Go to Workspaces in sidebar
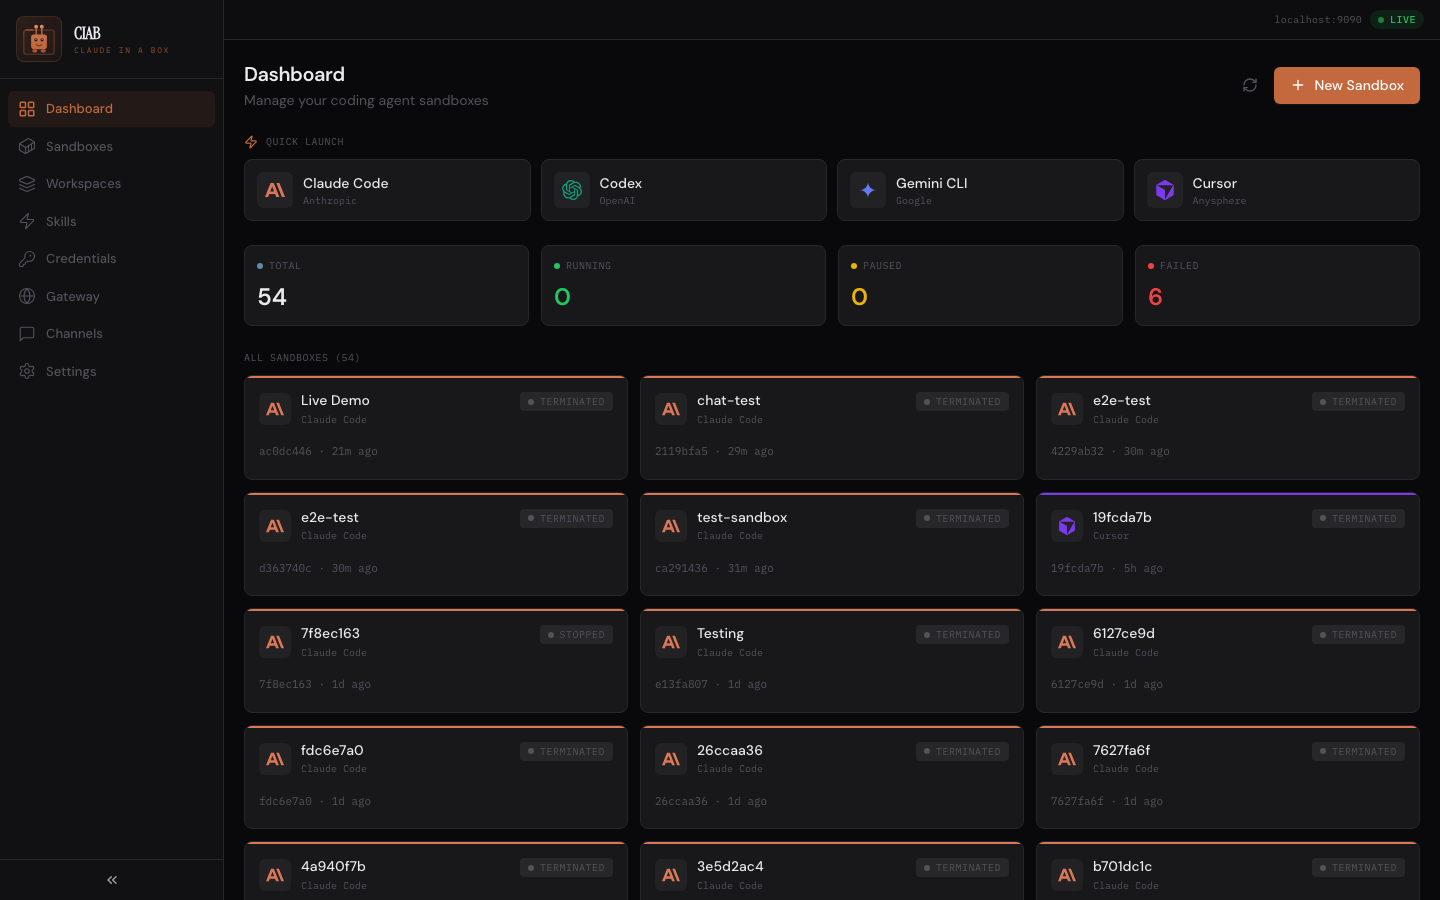 (x=83, y=184)
